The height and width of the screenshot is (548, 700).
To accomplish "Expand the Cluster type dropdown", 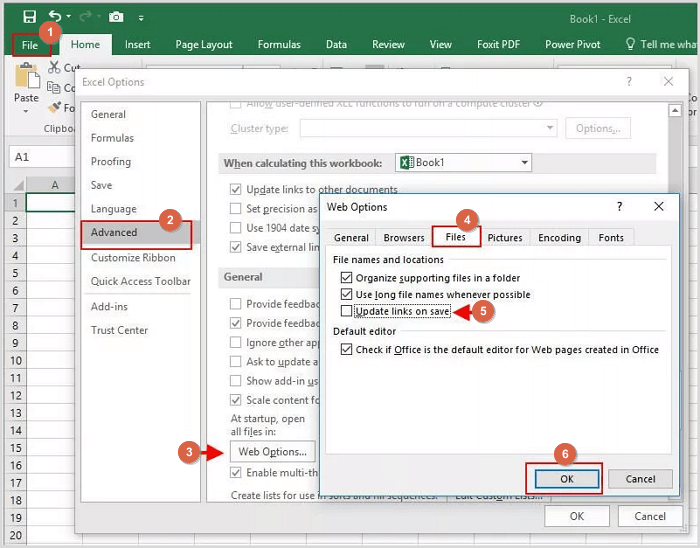I will 549,128.
